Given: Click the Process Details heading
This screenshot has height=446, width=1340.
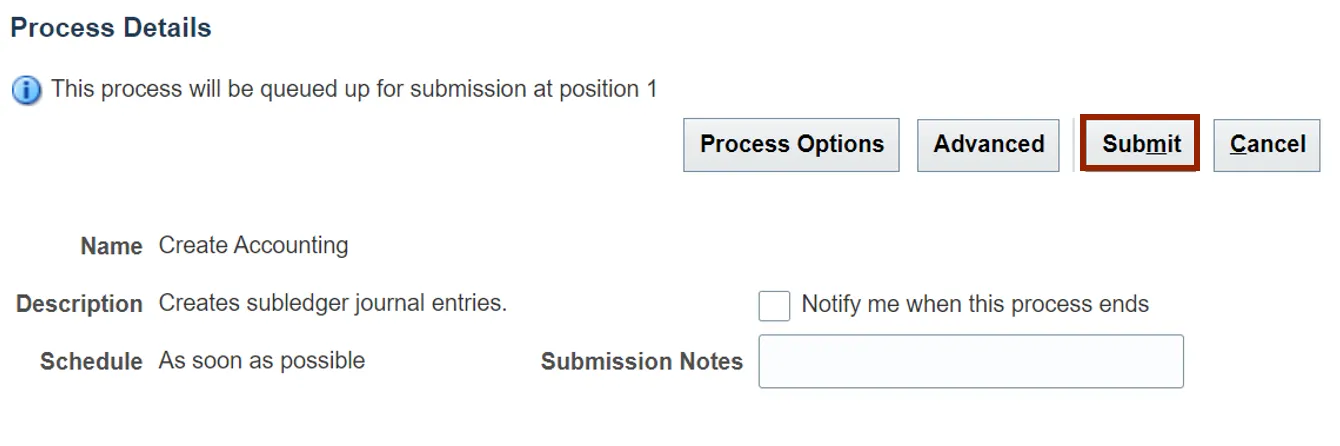Looking at the screenshot, I should tap(111, 28).
